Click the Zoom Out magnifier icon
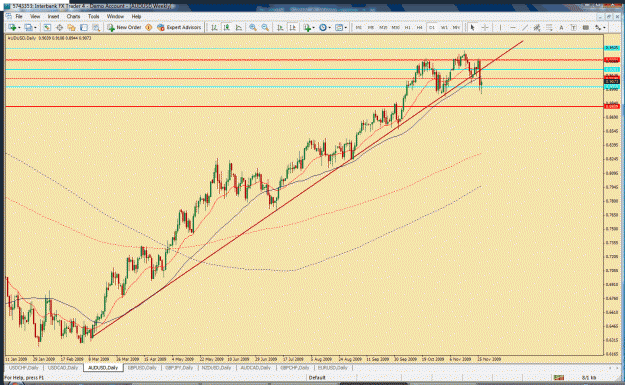The image size is (625, 385). (265, 28)
